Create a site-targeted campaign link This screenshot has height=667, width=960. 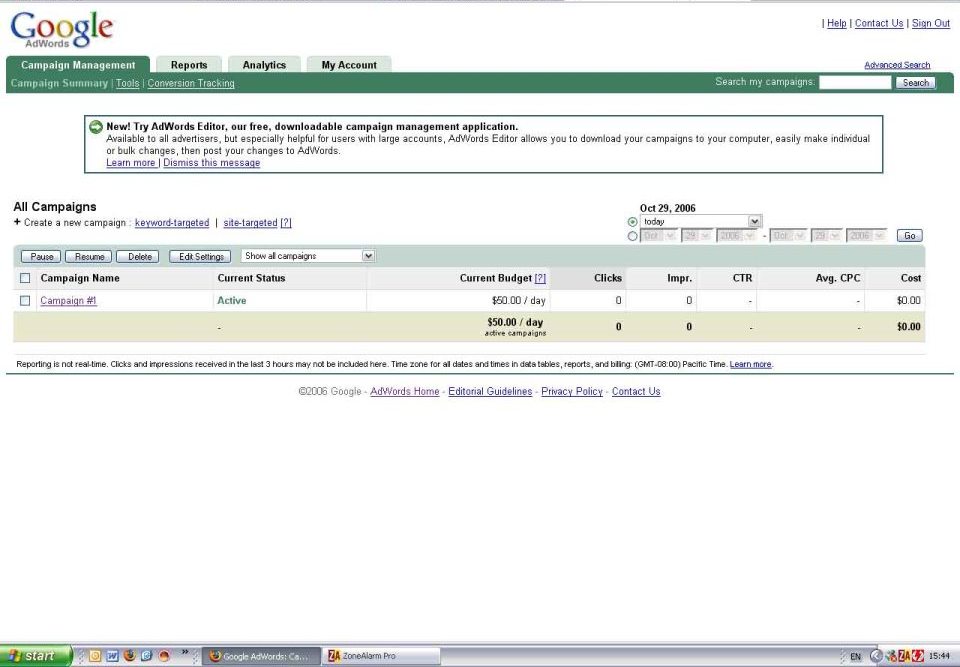[250, 223]
